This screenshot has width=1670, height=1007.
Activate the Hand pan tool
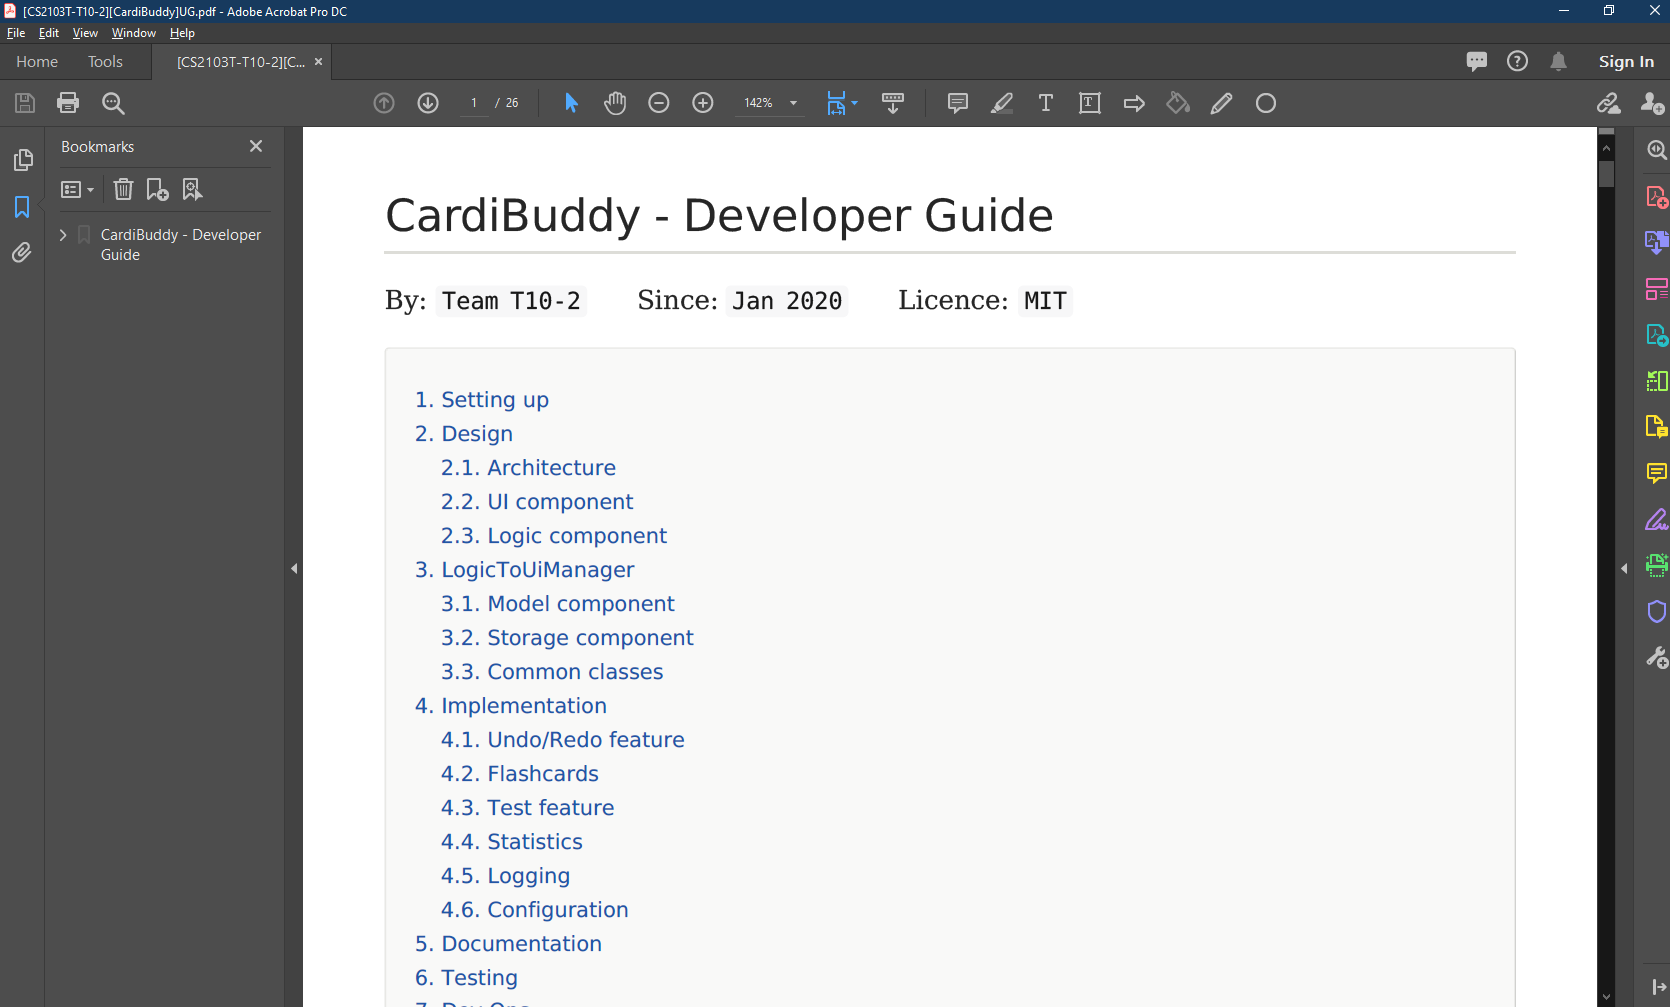pyautogui.click(x=615, y=103)
